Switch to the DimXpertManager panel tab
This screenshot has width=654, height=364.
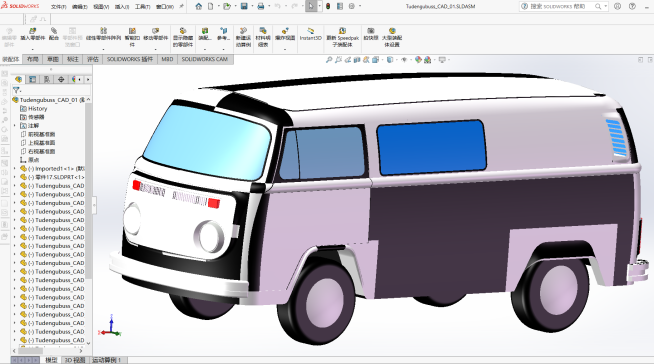(x=61, y=79)
